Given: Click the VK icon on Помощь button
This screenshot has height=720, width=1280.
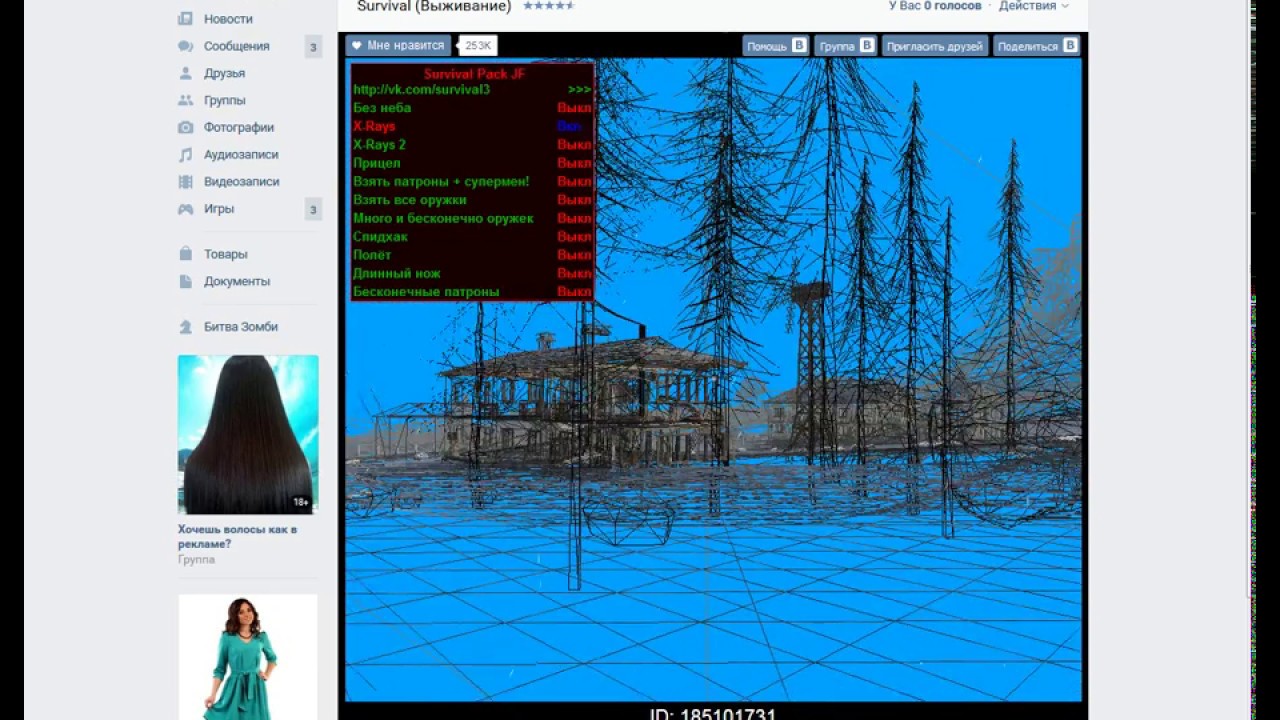Looking at the screenshot, I should (x=799, y=45).
